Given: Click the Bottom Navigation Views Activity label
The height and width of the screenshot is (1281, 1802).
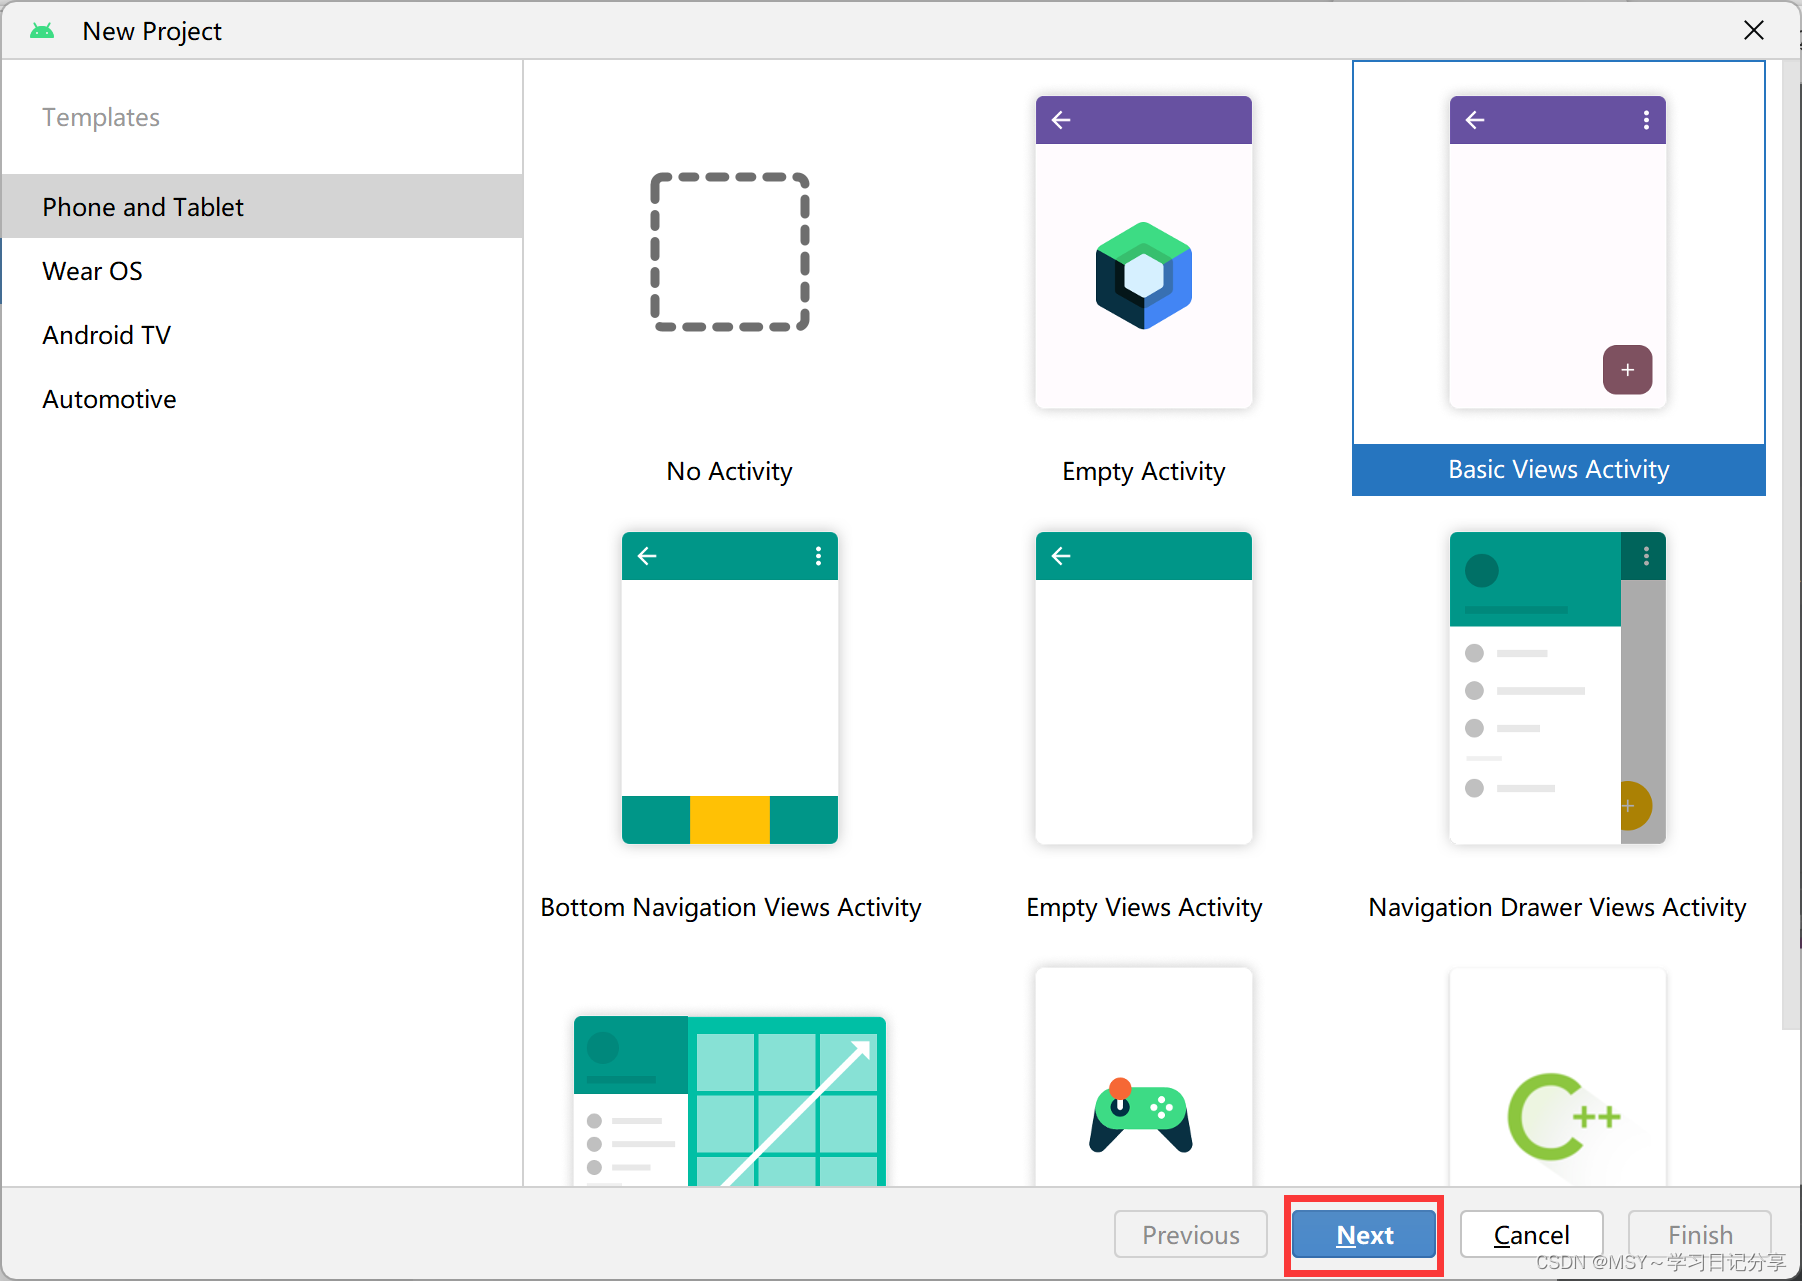Looking at the screenshot, I should pyautogui.click(x=731, y=907).
